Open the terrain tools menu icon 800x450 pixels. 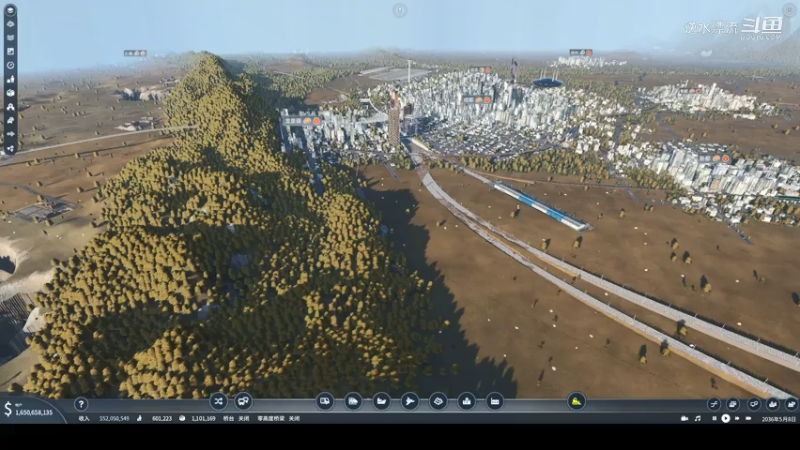[438, 402]
